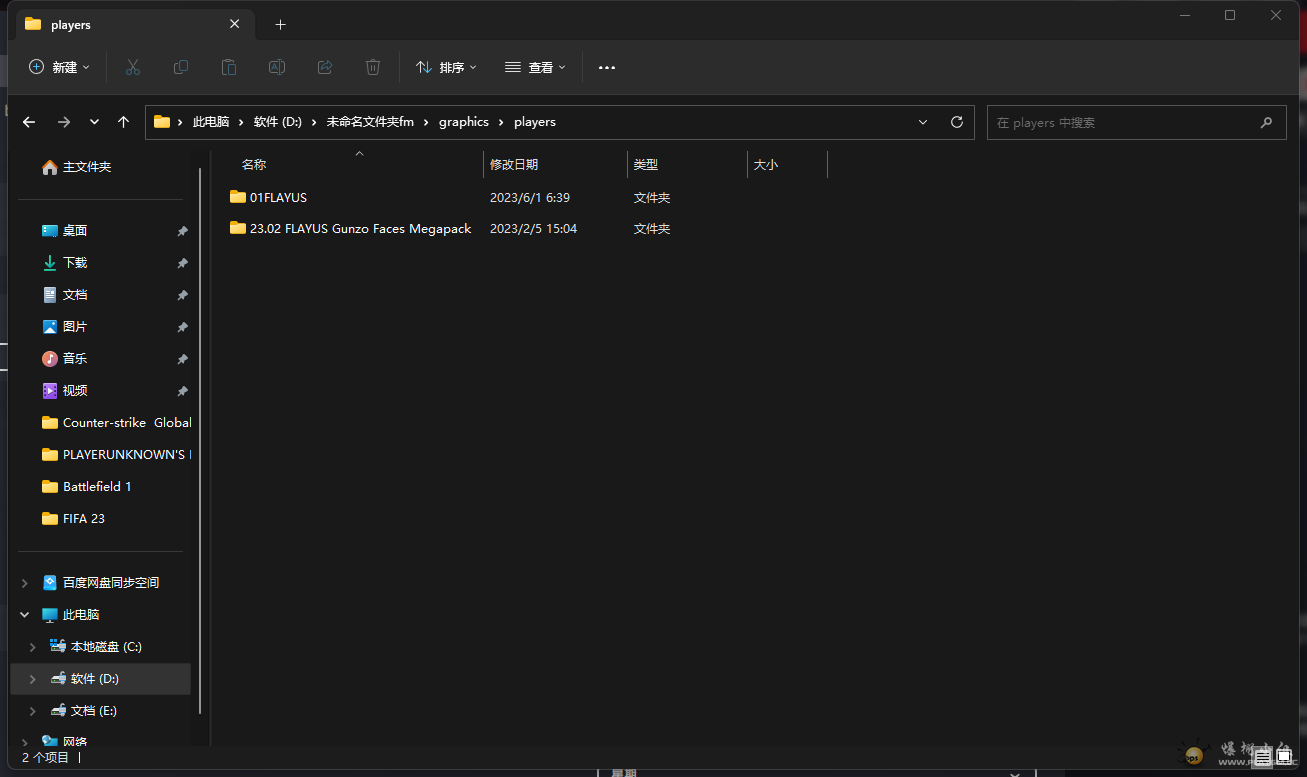Click graphics breadcrumb segment
Image resolution: width=1307 pixels, height=777 pixels.
464,122
